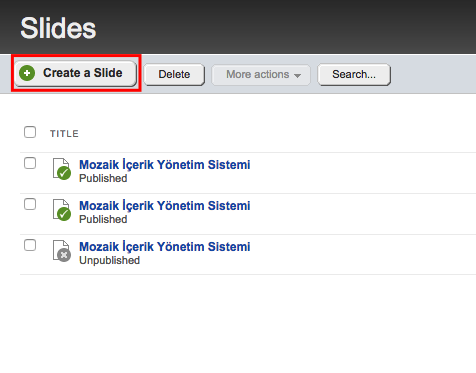This screenshot has width=476, height=373.
Task: Open the first Mozaik İçerik Yönetim Sistemi link
Action: click(165, 165)
